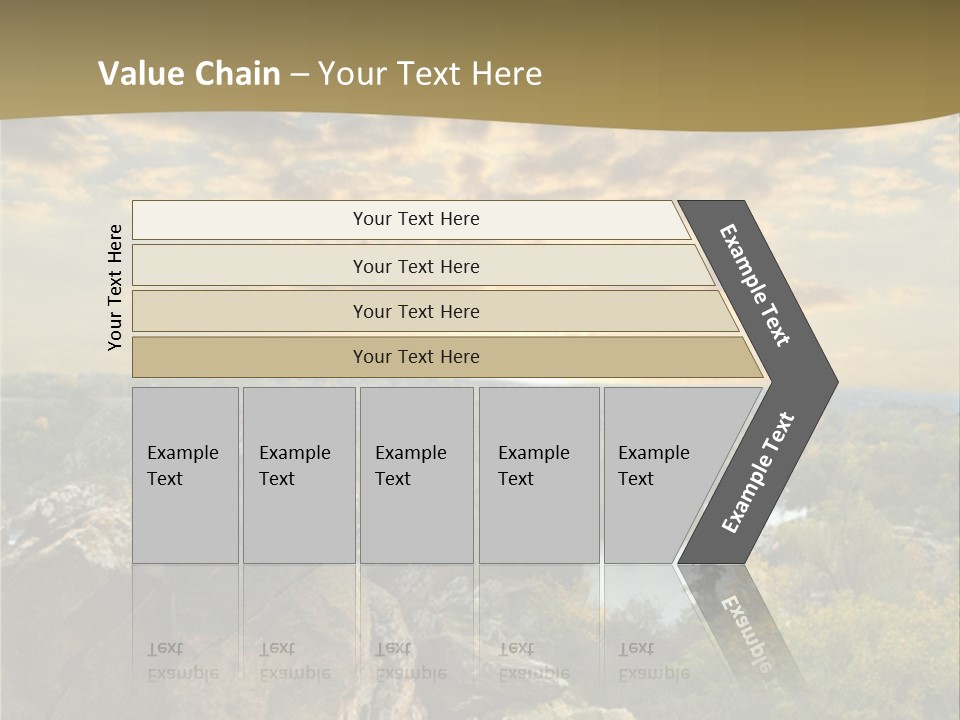Click the second gray "Example Text" box
Image resolution: width=960 pixels, height=720 pixels.
298,475
